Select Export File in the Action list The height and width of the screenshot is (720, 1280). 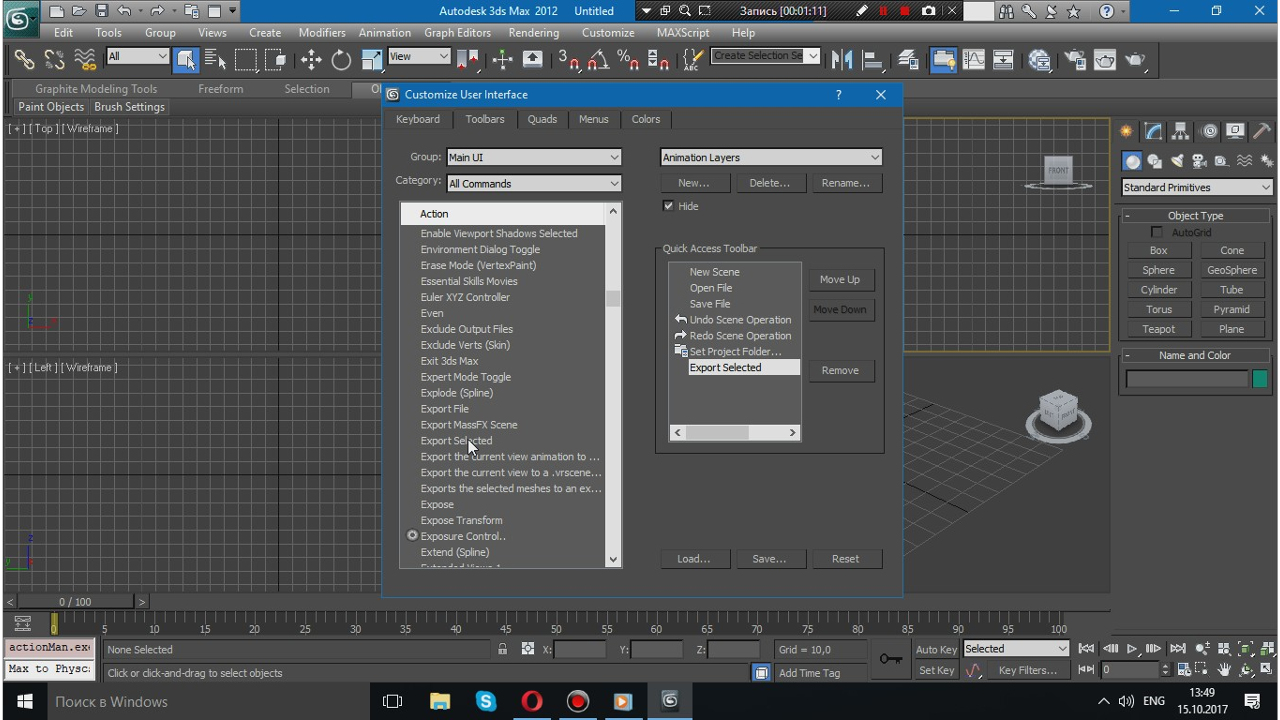pos(444,409)
